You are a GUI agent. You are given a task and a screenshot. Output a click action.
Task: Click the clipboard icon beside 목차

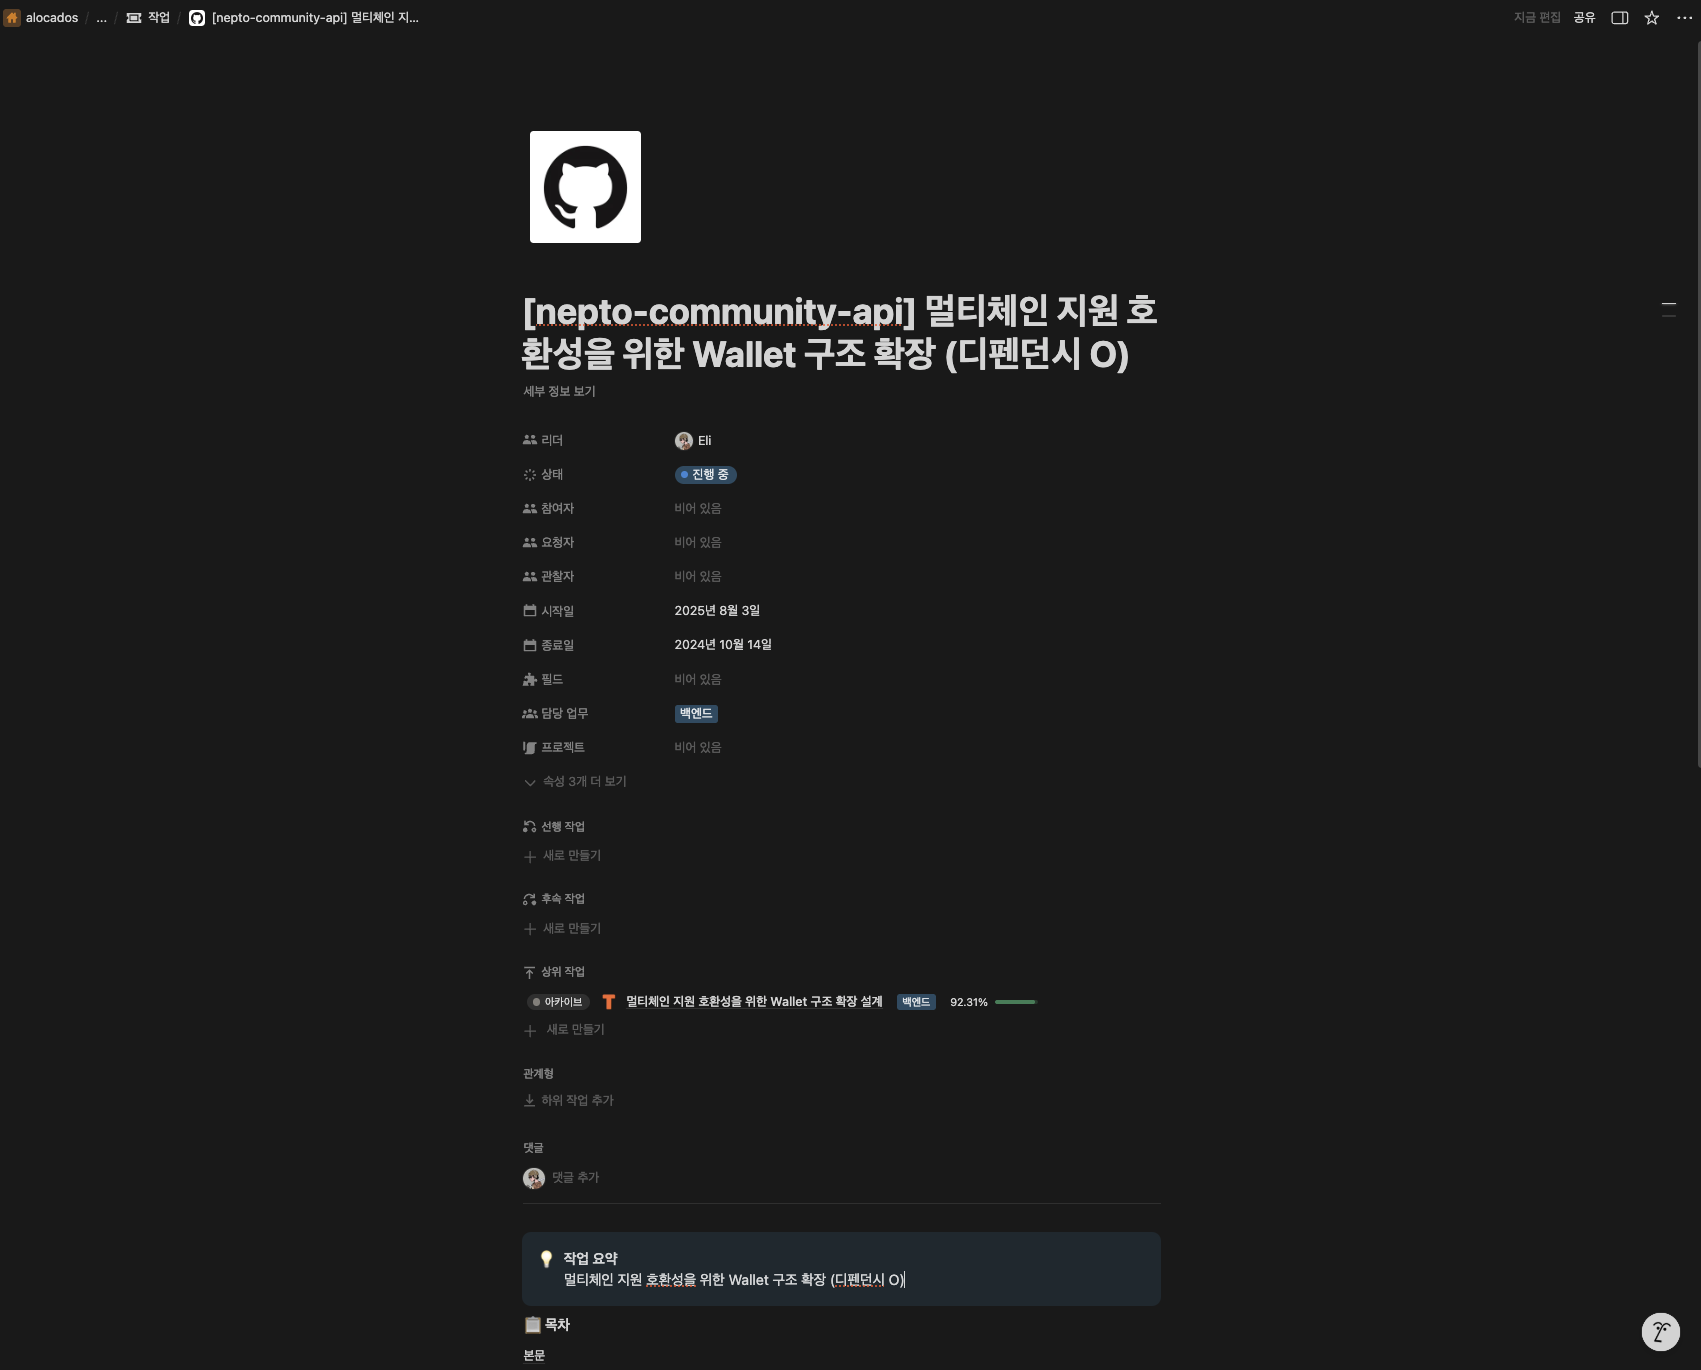coord(533,1325)
